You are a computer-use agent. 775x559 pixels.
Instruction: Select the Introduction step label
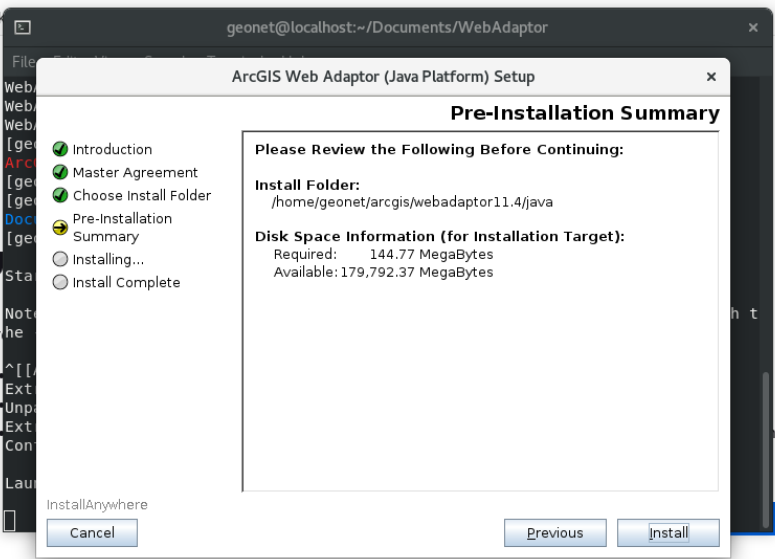coord(112,149)
